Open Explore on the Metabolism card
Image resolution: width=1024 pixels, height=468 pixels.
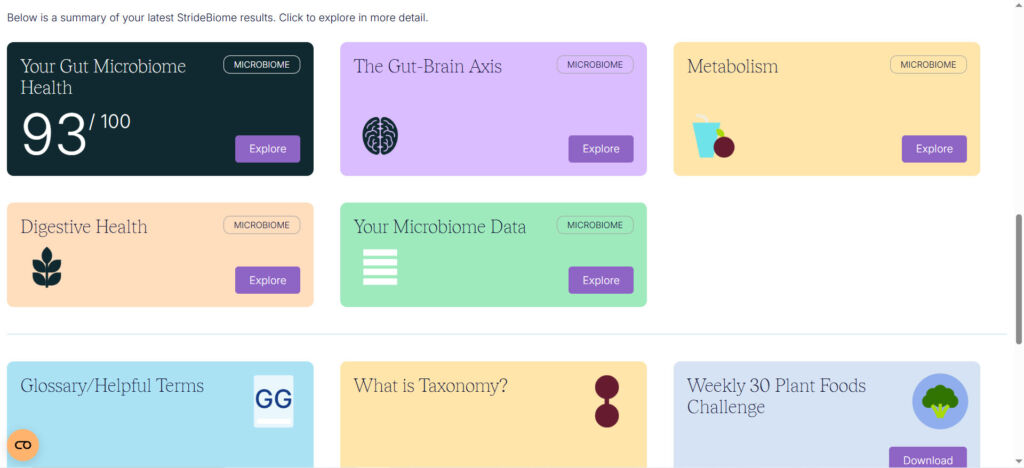pyautogui.click(x=934, y=149)
